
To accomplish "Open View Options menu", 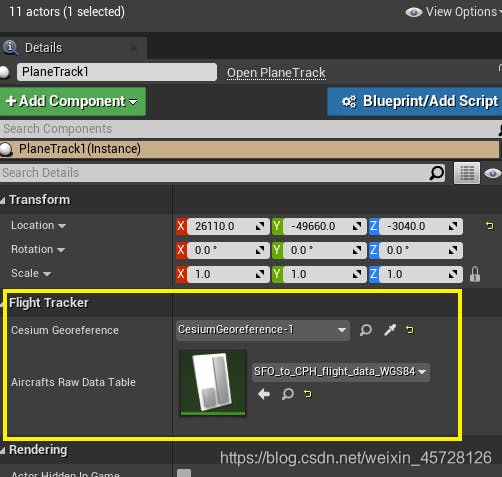I will [x=453, y=12].
